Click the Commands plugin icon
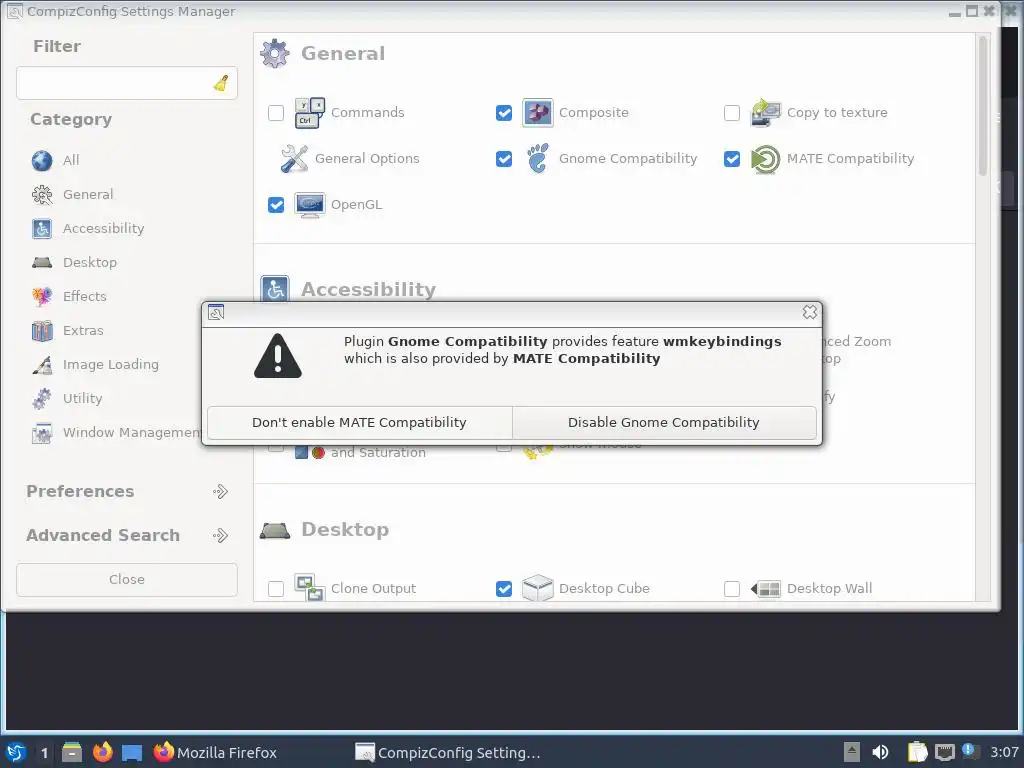The width and height of the screenshot is (1024, 768). coord(310,113)
